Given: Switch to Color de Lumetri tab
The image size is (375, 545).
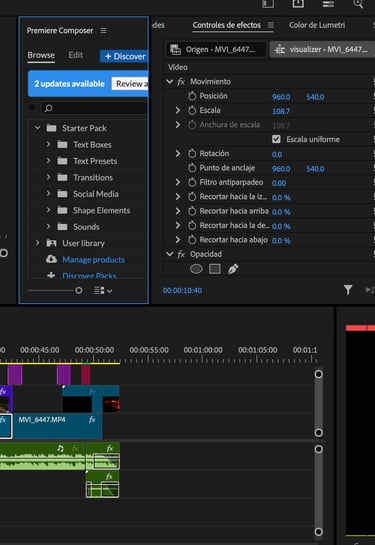Looking at the screenshot, I should pyautogui.click(x=317, y=25).
